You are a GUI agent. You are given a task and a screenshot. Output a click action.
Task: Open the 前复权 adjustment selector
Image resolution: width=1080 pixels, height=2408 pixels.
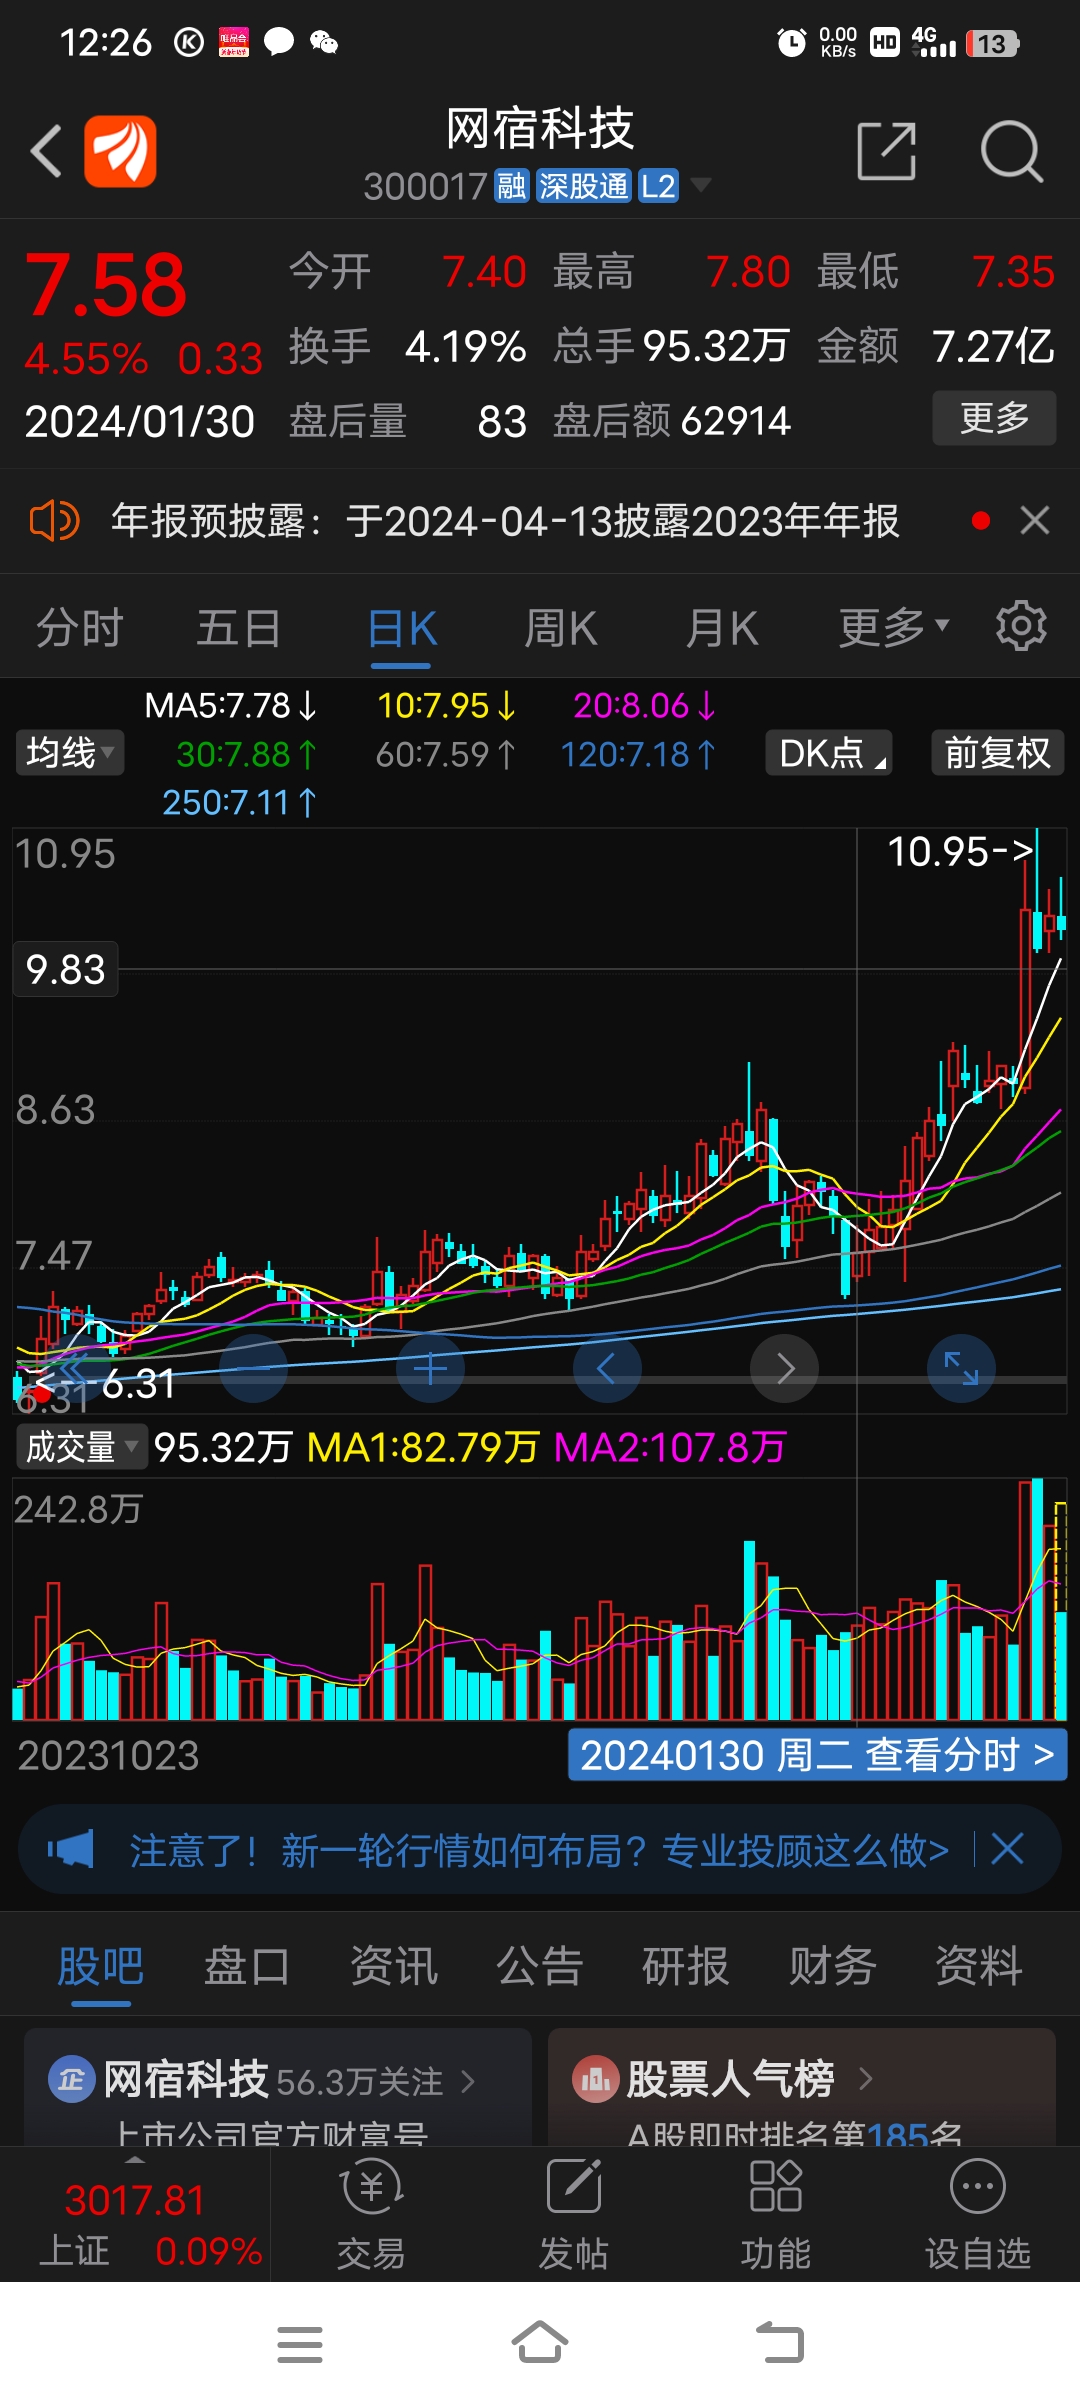pyautogui.click(x=998, y=753)
